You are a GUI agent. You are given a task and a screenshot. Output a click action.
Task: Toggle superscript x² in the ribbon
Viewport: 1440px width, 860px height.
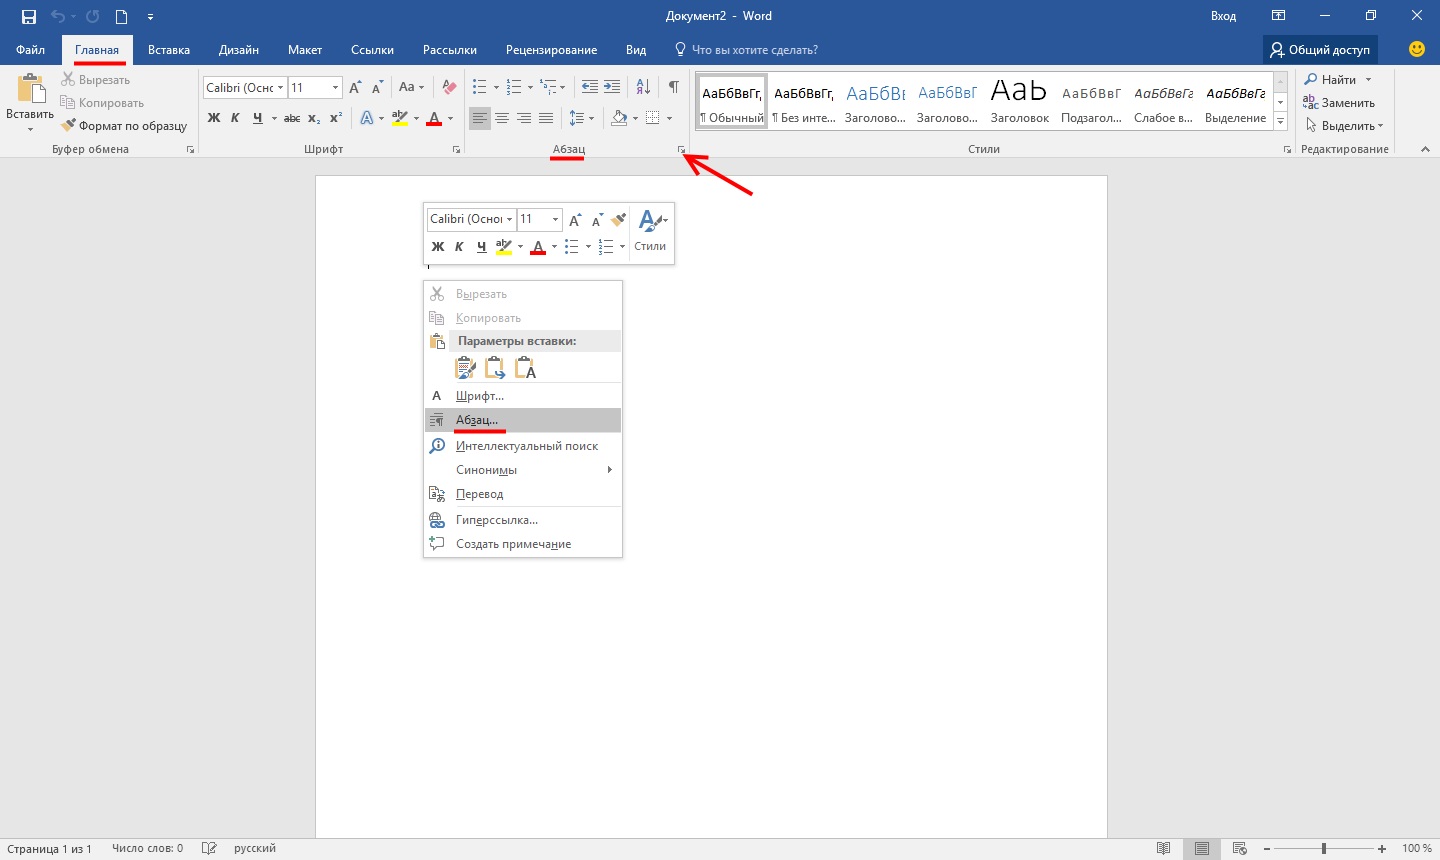click(x=336, y=118)
